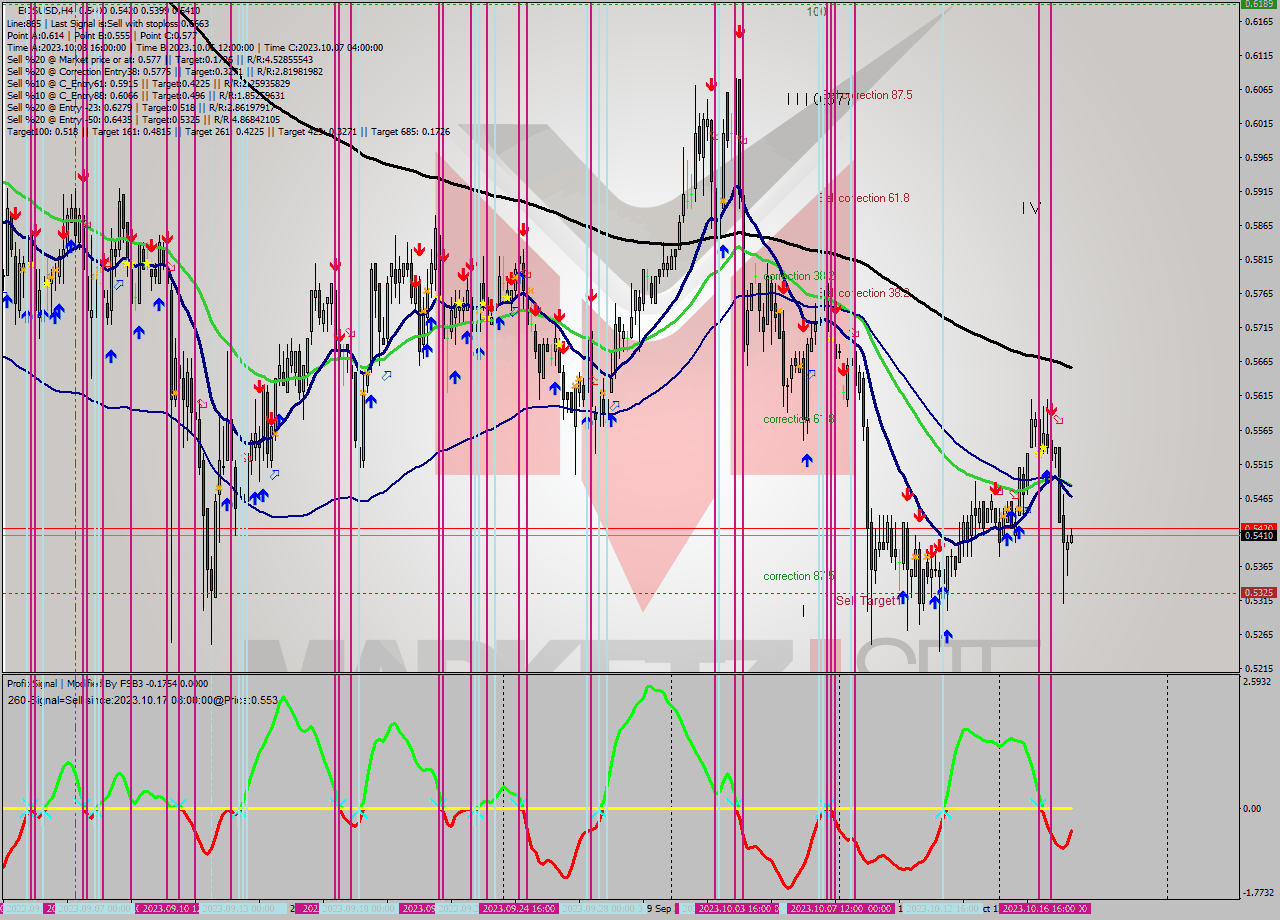Screen dimensions: 1280x920
Task: Click a small blue up arrow near the 0.5265 low
Action: [947, 636]
